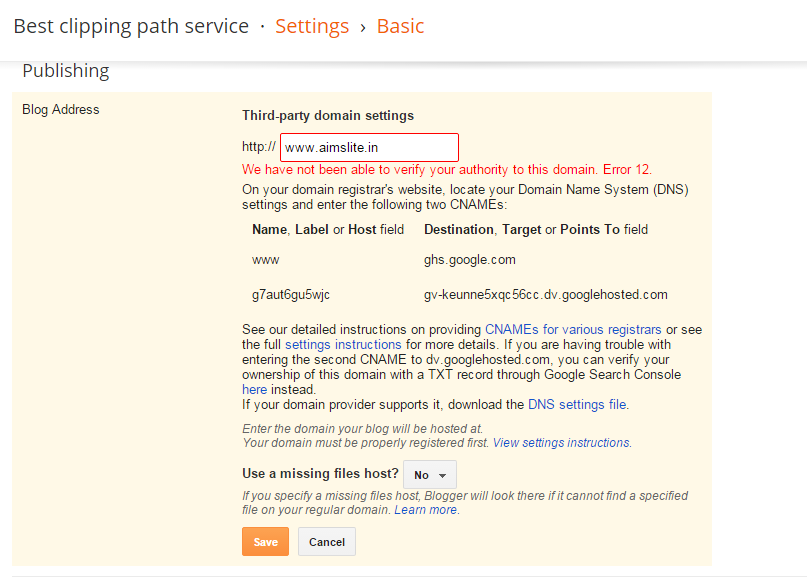Click the blog title 'Best clipping path service'
The width and height of the screenshot is (807, 583).
click(131, 26)
